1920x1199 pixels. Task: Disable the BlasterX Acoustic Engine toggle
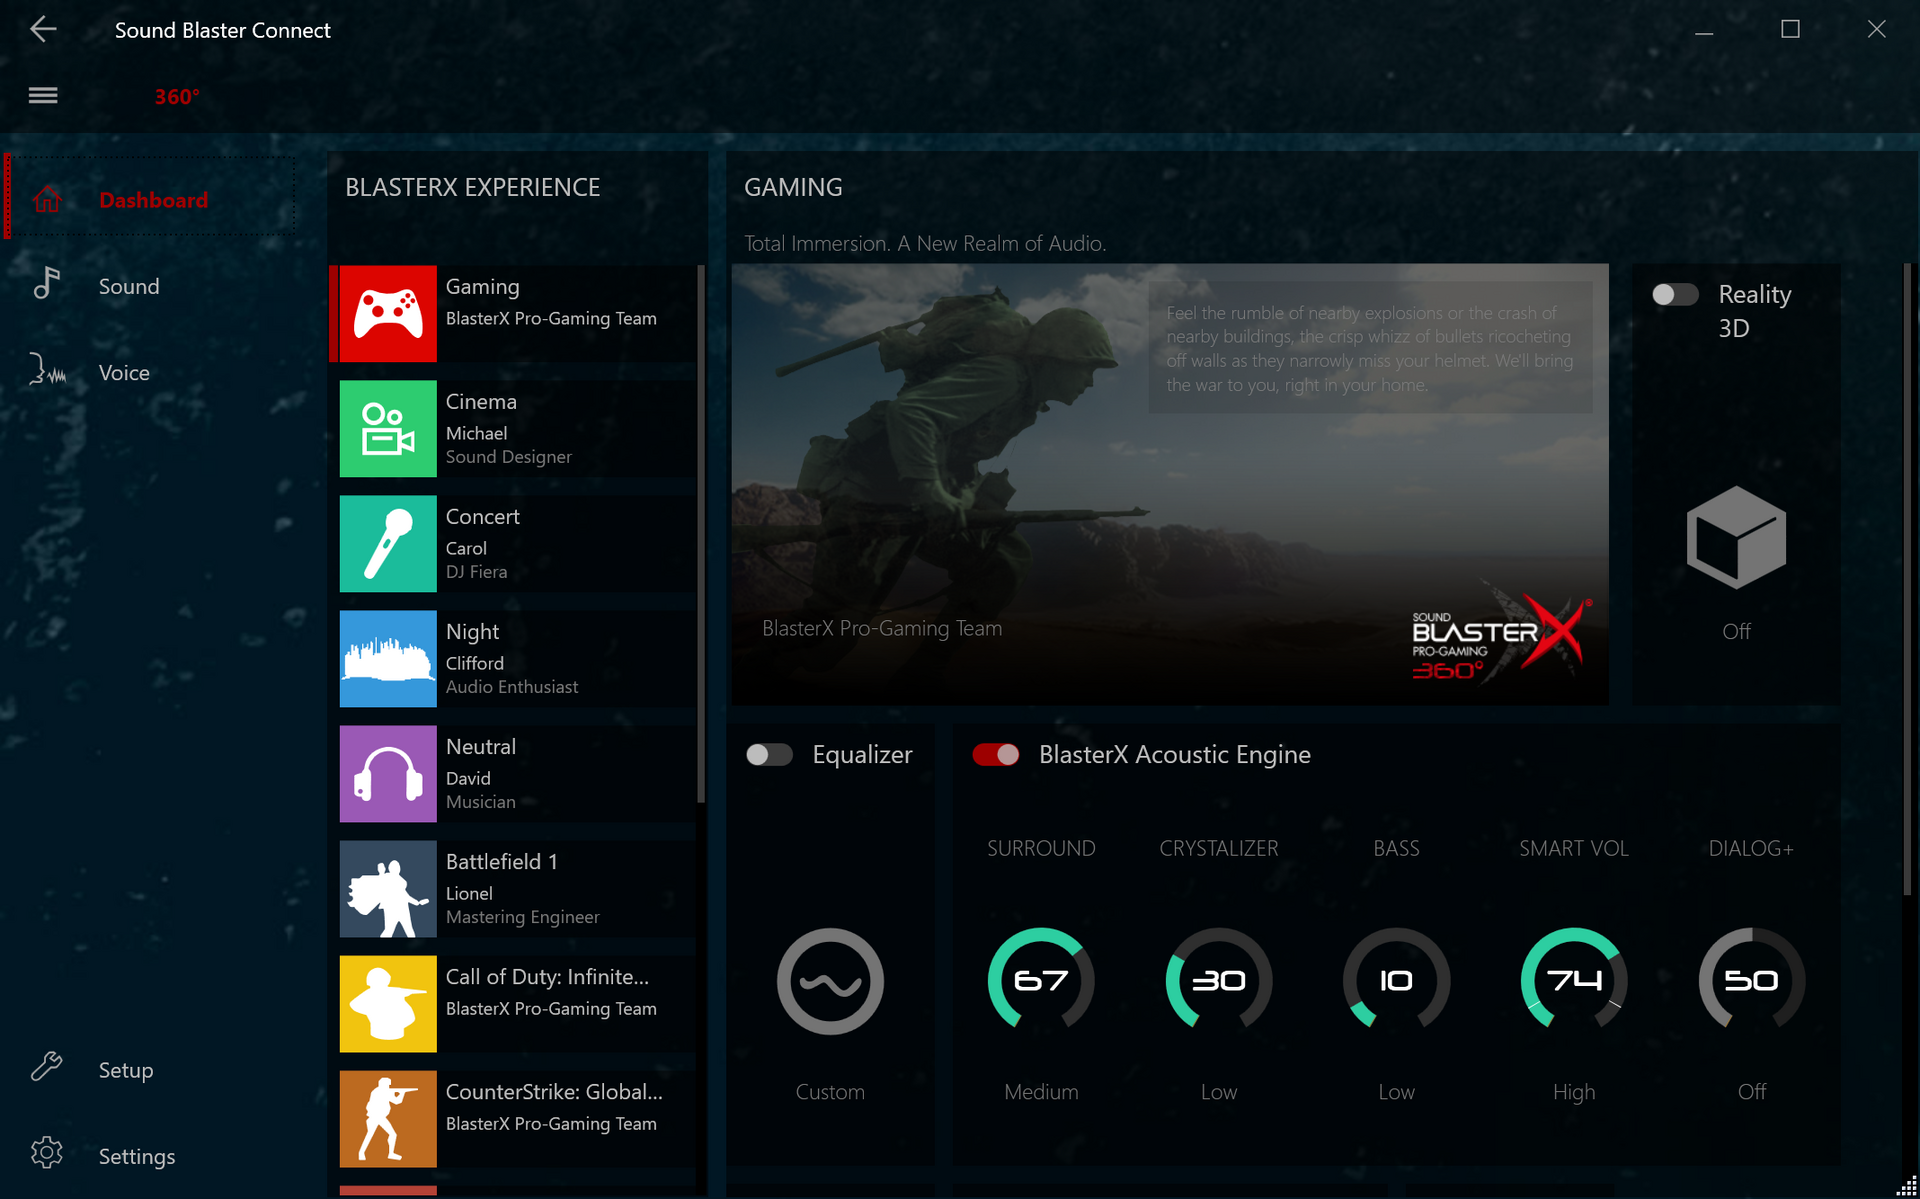coord(996,755)
